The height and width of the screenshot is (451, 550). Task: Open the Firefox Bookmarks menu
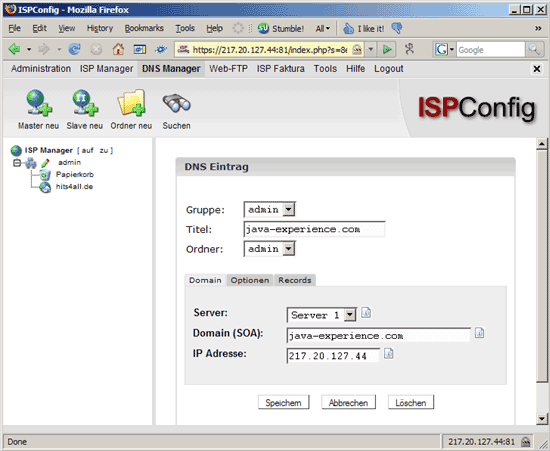click(144, 28)
